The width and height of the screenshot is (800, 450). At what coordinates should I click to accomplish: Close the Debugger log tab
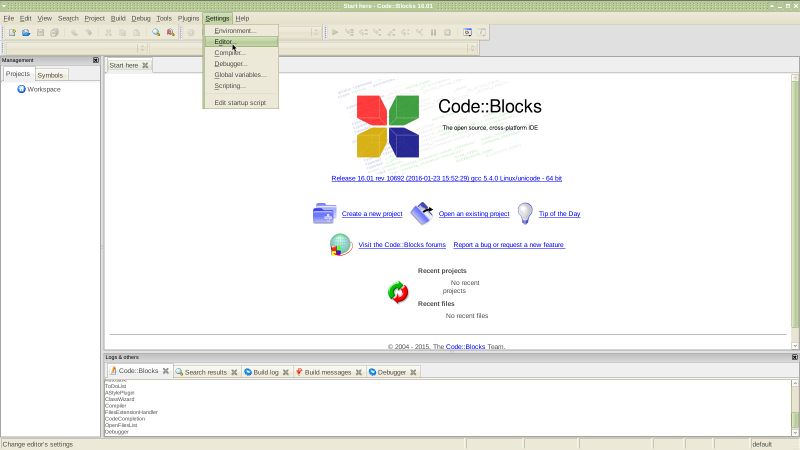point(413,372)
